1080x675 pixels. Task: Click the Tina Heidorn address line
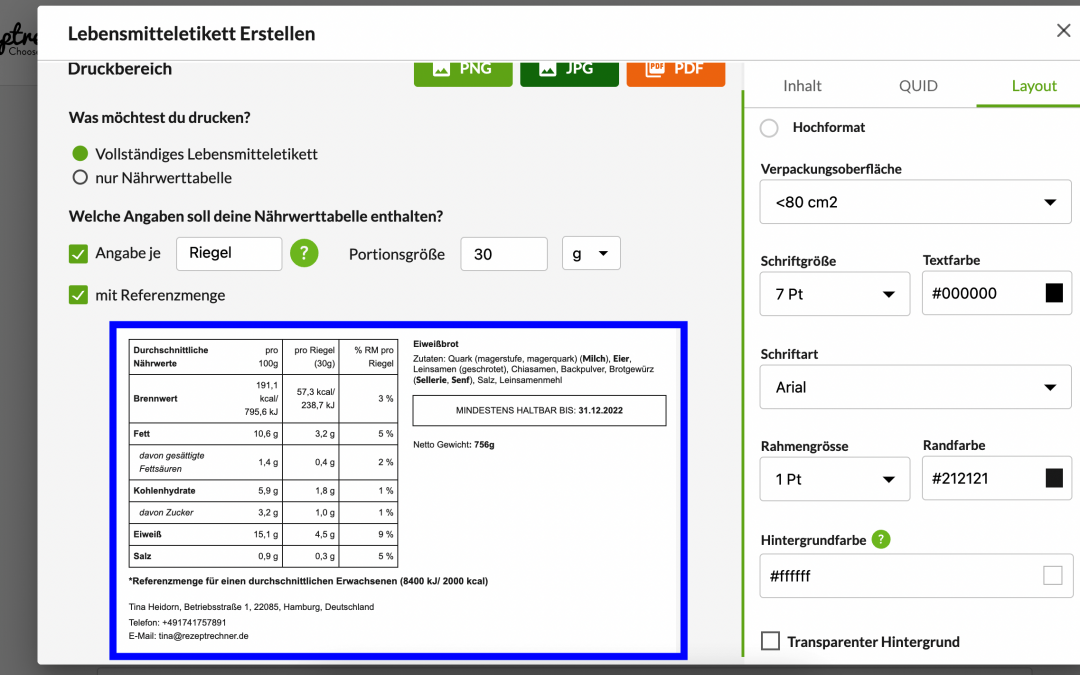[251, 608]
